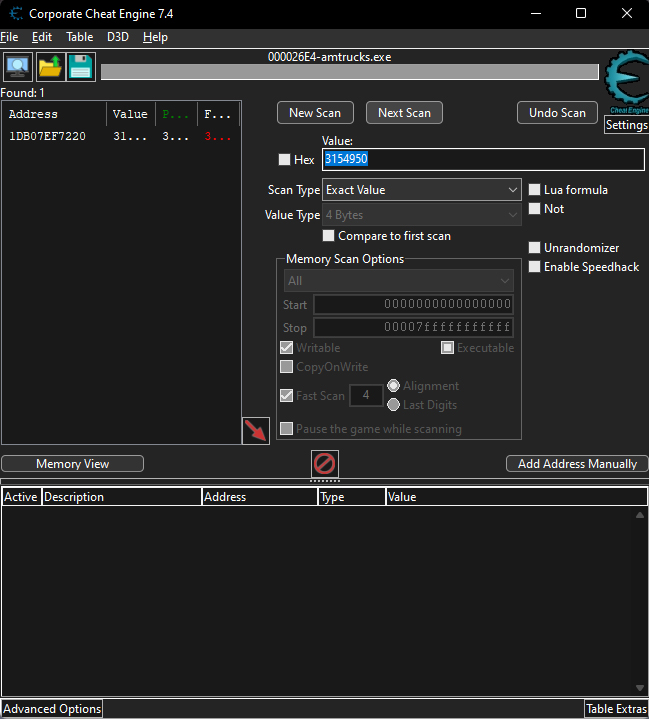
Task: Click the Cheat Engine gear logo
Action: click(x=627, y=82)
